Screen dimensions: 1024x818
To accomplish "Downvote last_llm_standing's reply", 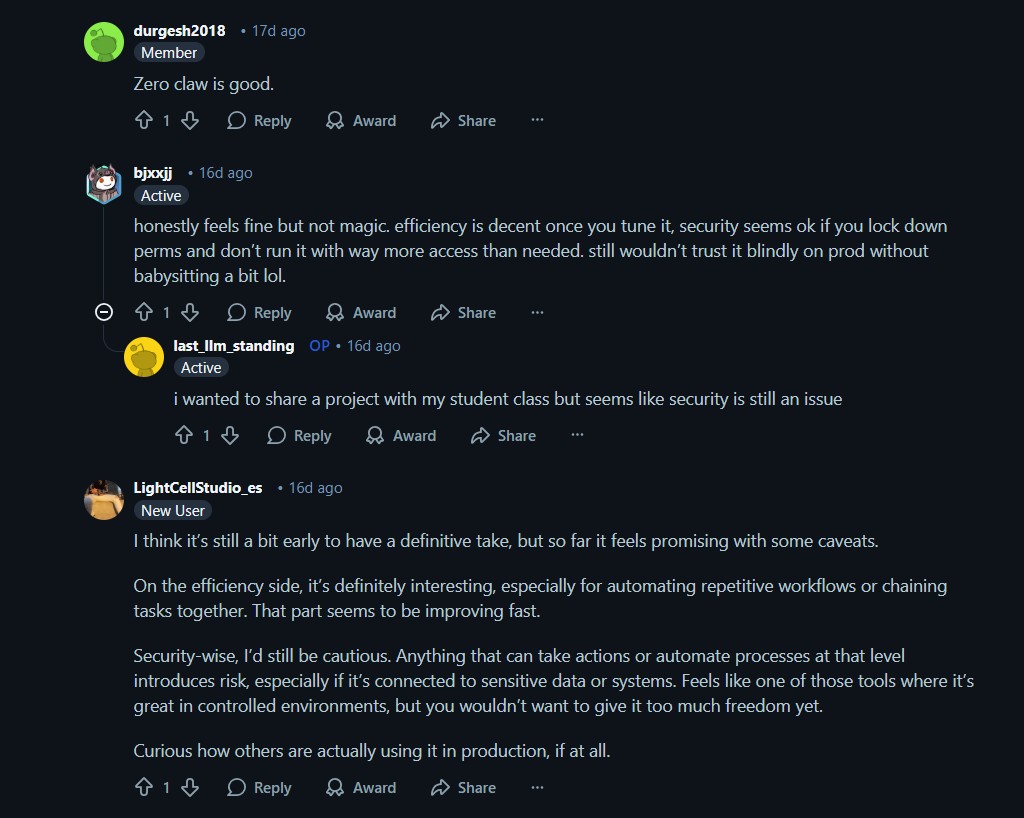I will pos(230,436).
